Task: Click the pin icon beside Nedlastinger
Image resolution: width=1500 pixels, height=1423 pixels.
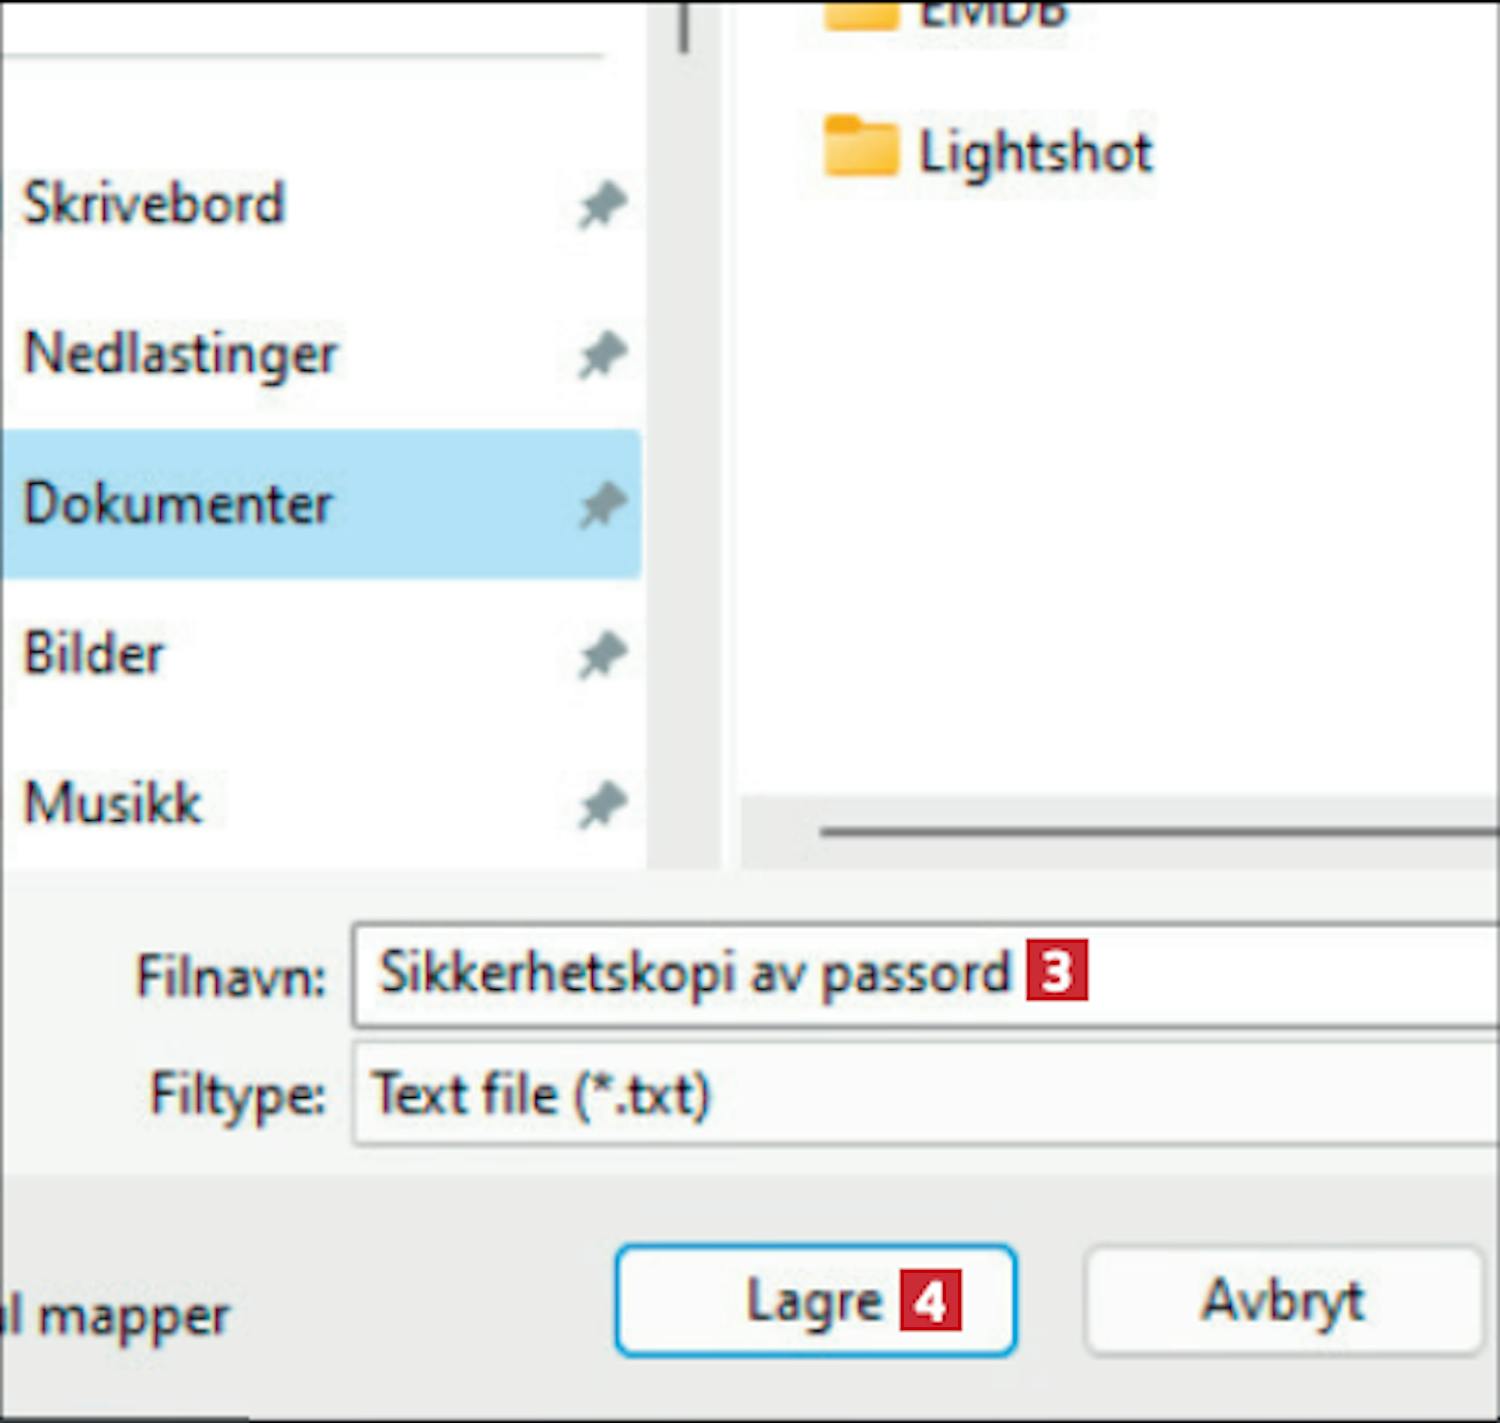Action: (602, 355)
